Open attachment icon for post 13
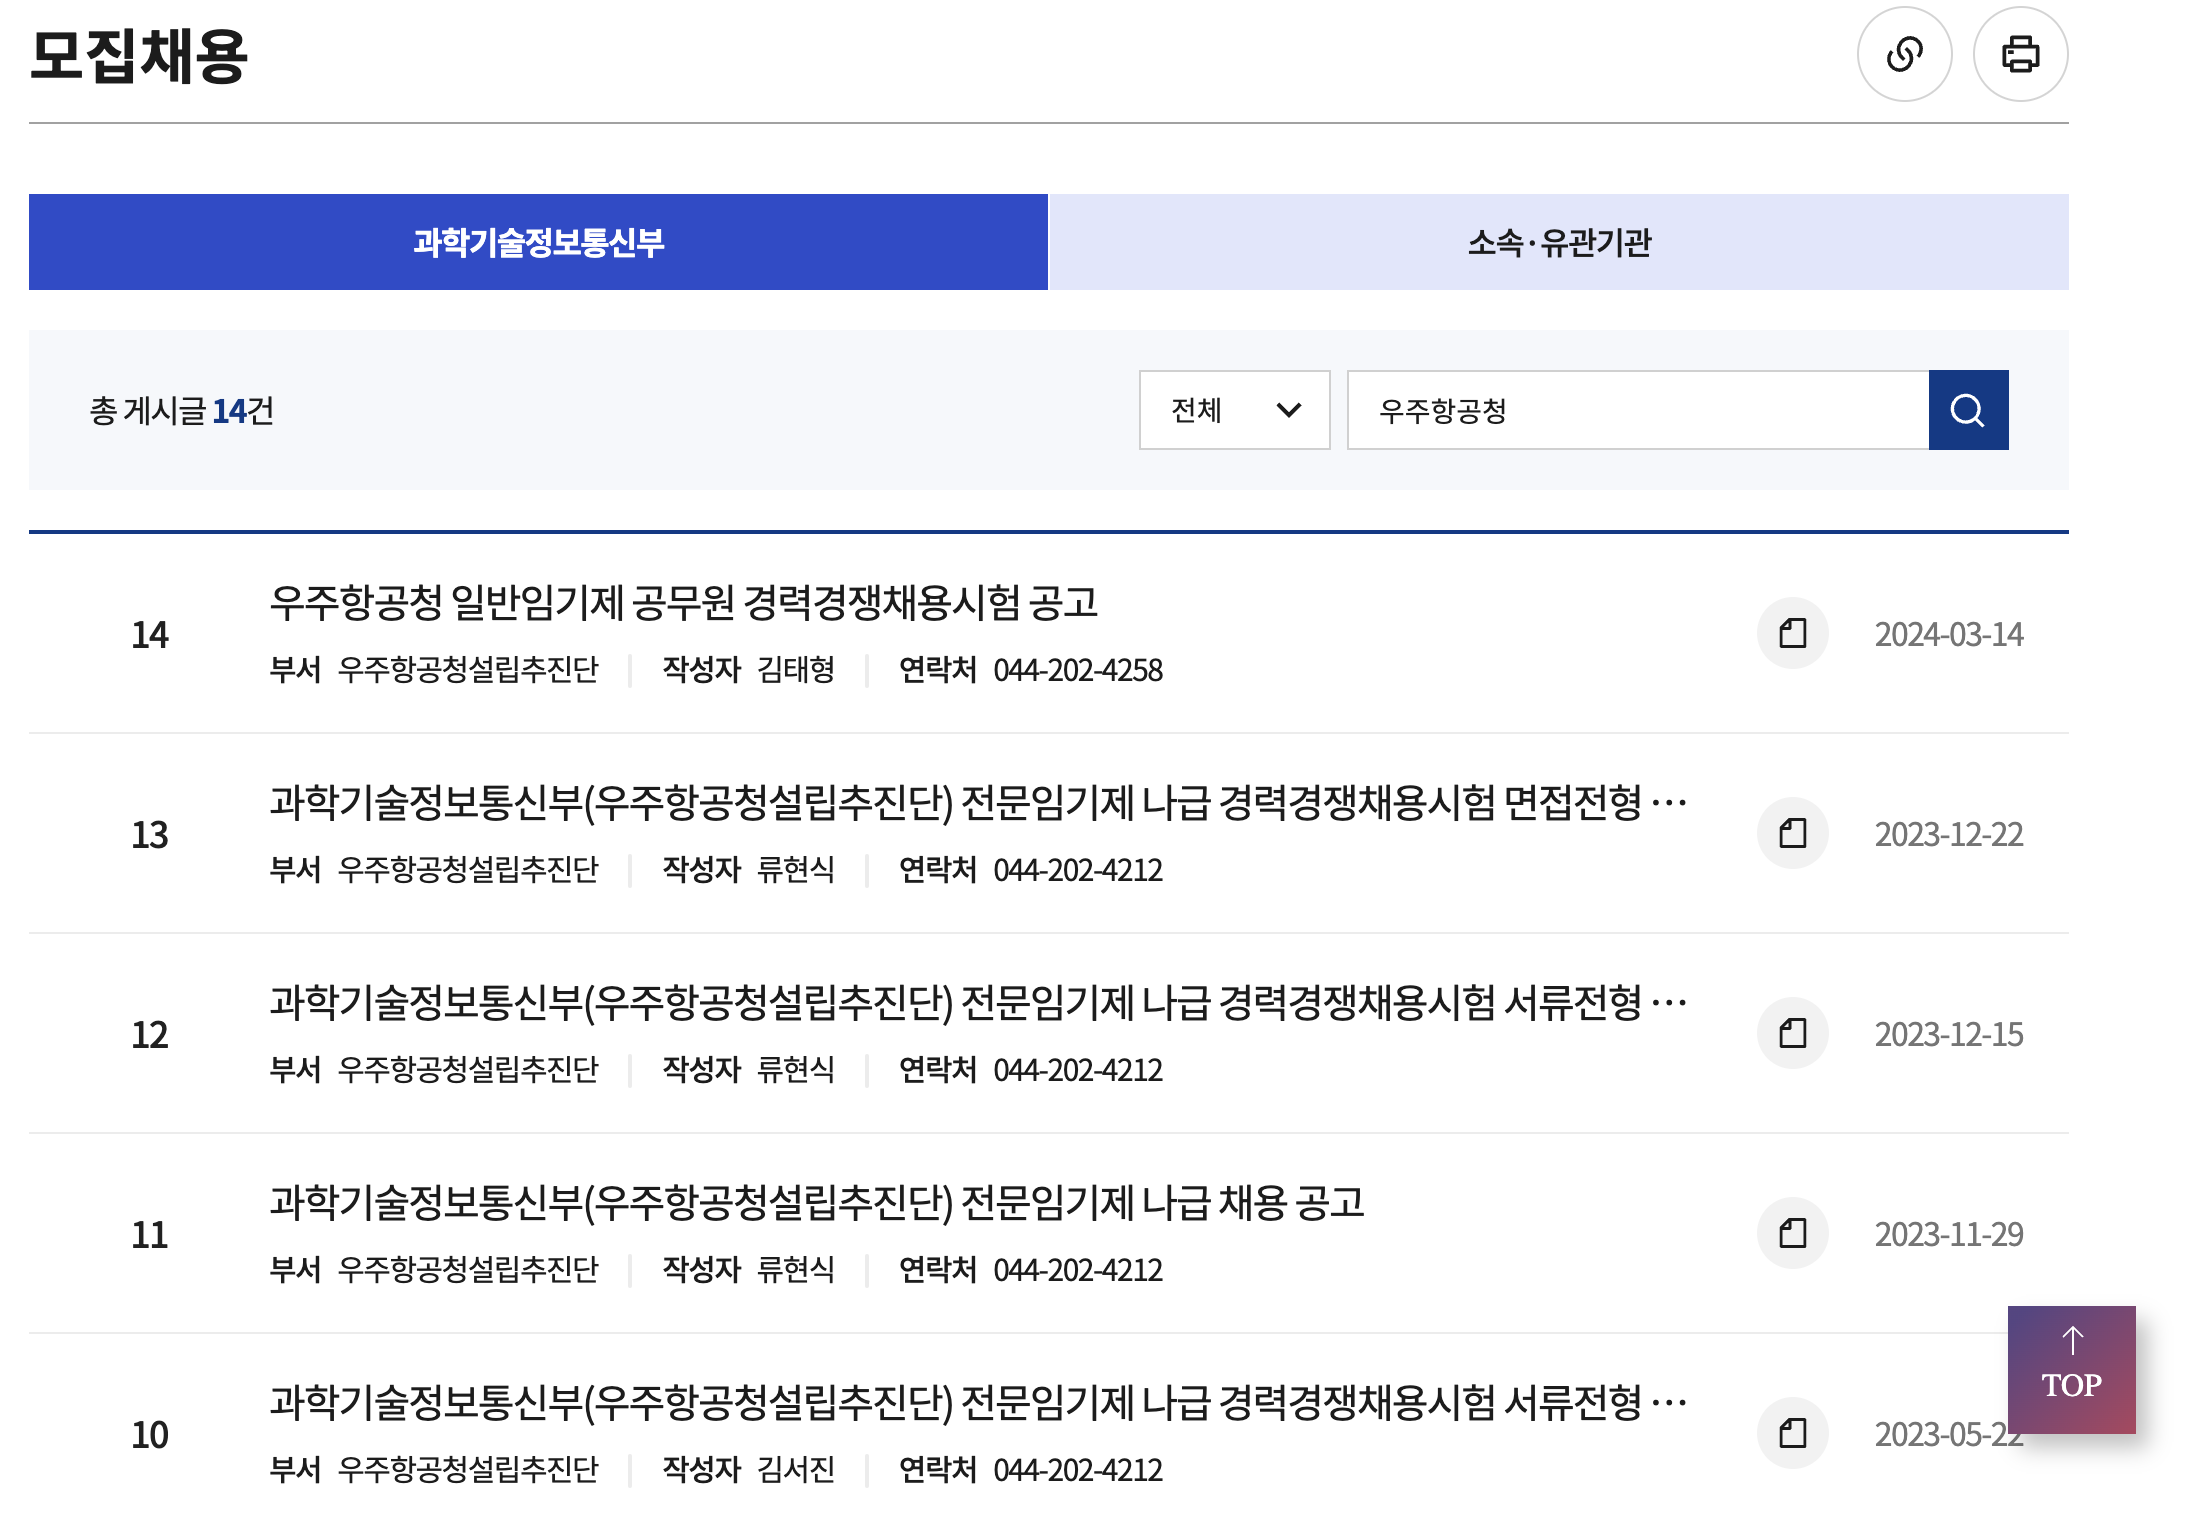The height and width of the screenshot is (1532, 2190). point(1792,833)
